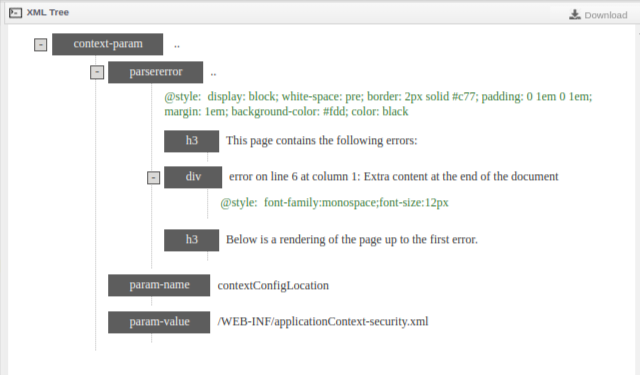Click 'This page contains the following errors:' text
Image resolution: width=640 pixels, height=375 pixels.
tap(322, 141)
